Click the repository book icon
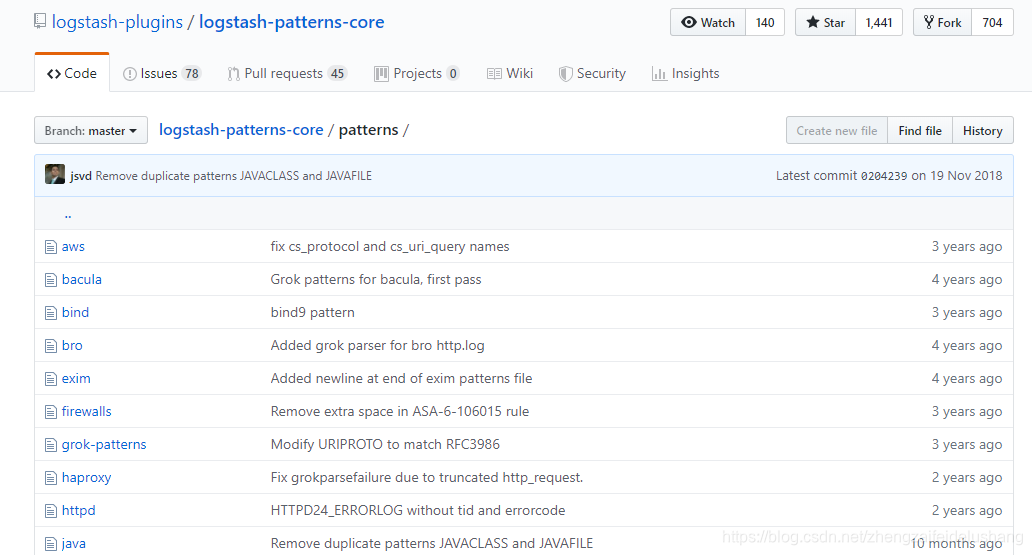1032x555 pixels. click(40, 22)
